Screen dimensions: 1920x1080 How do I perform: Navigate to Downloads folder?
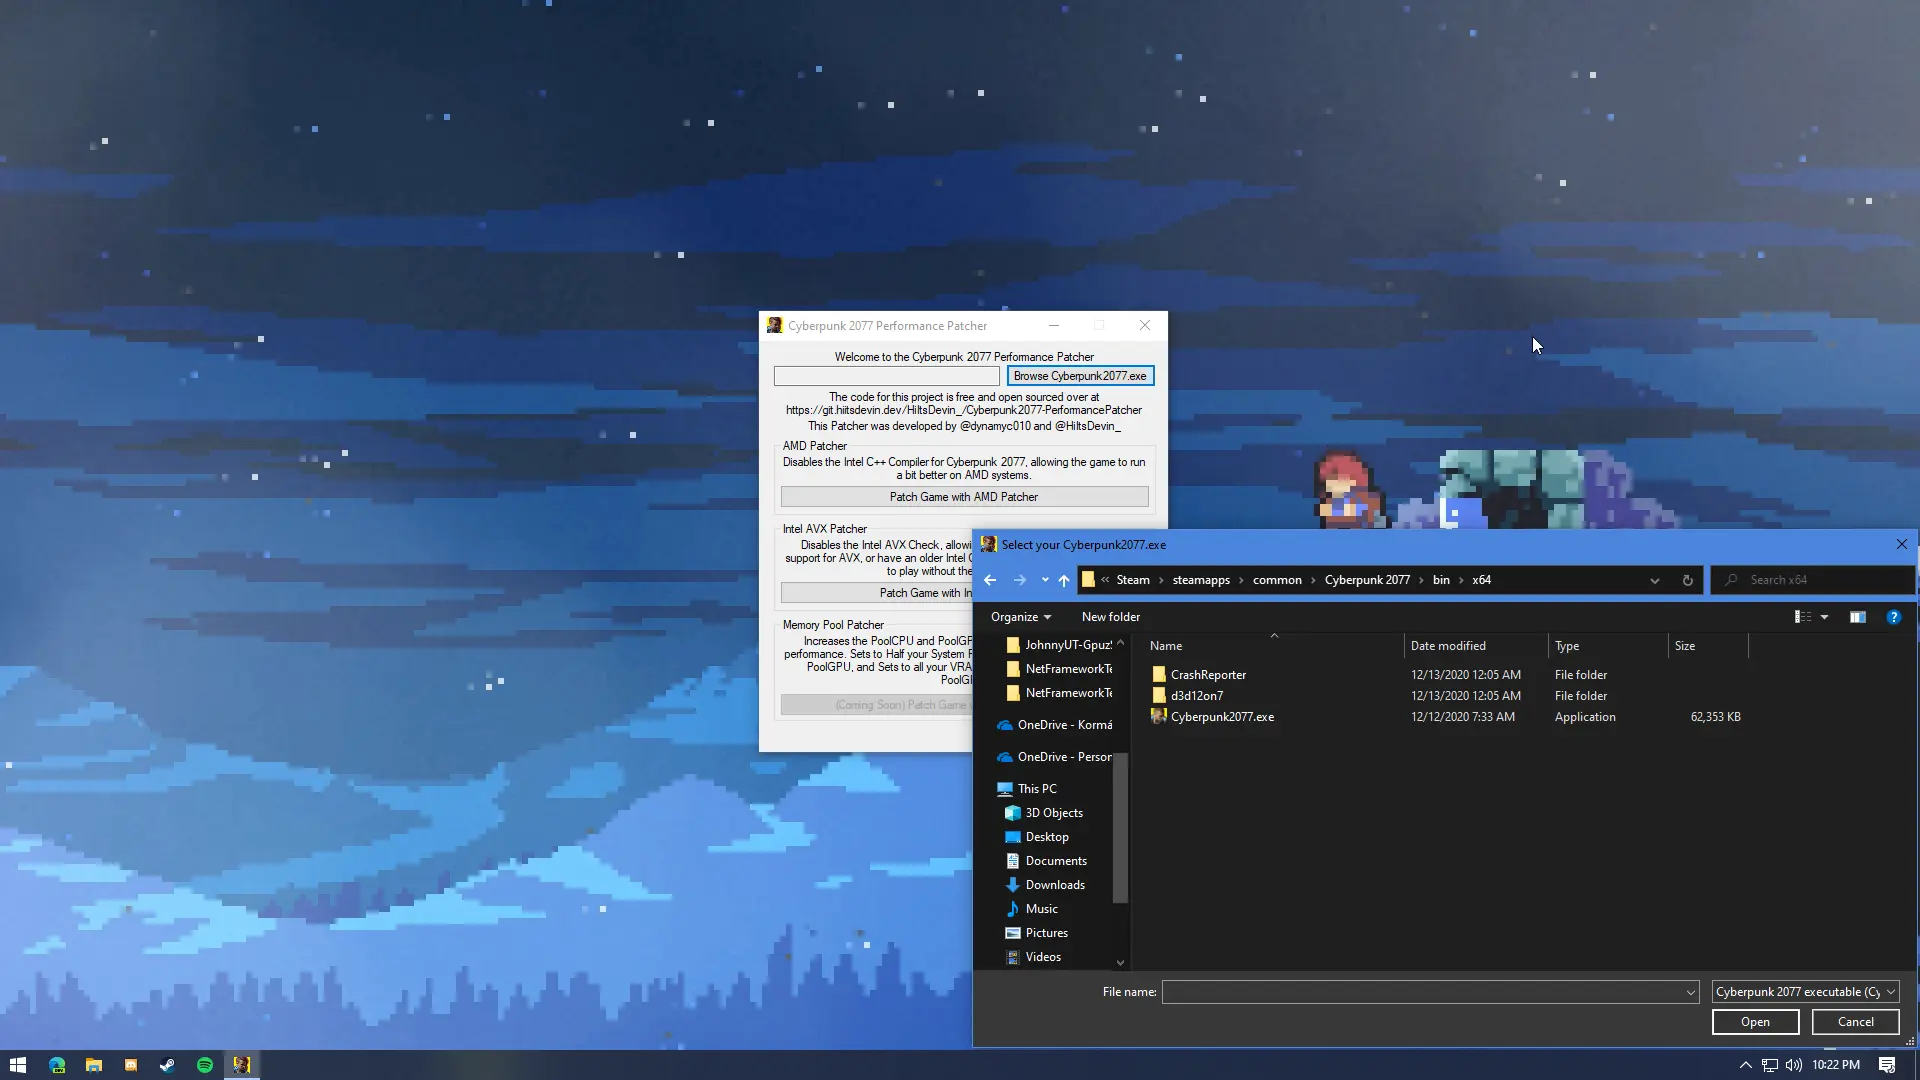pyautogui.click(x=1054, y=885)
